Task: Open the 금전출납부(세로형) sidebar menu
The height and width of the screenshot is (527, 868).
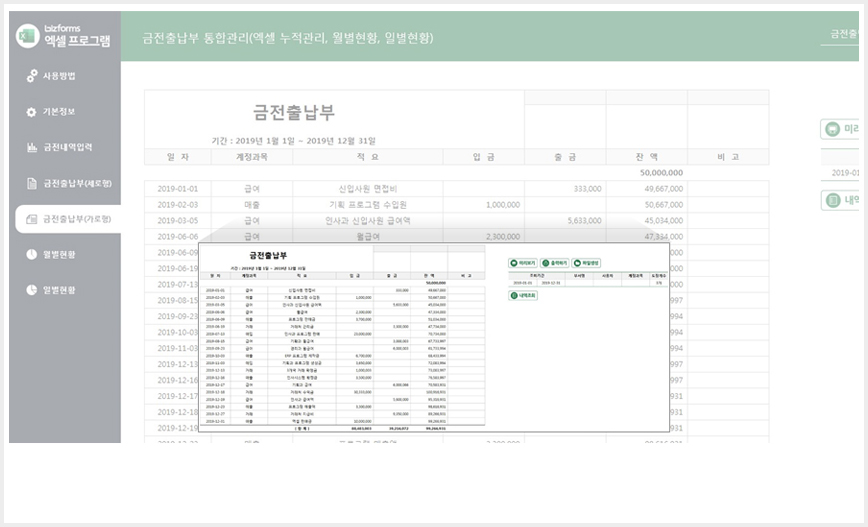Action: [68, 183]
